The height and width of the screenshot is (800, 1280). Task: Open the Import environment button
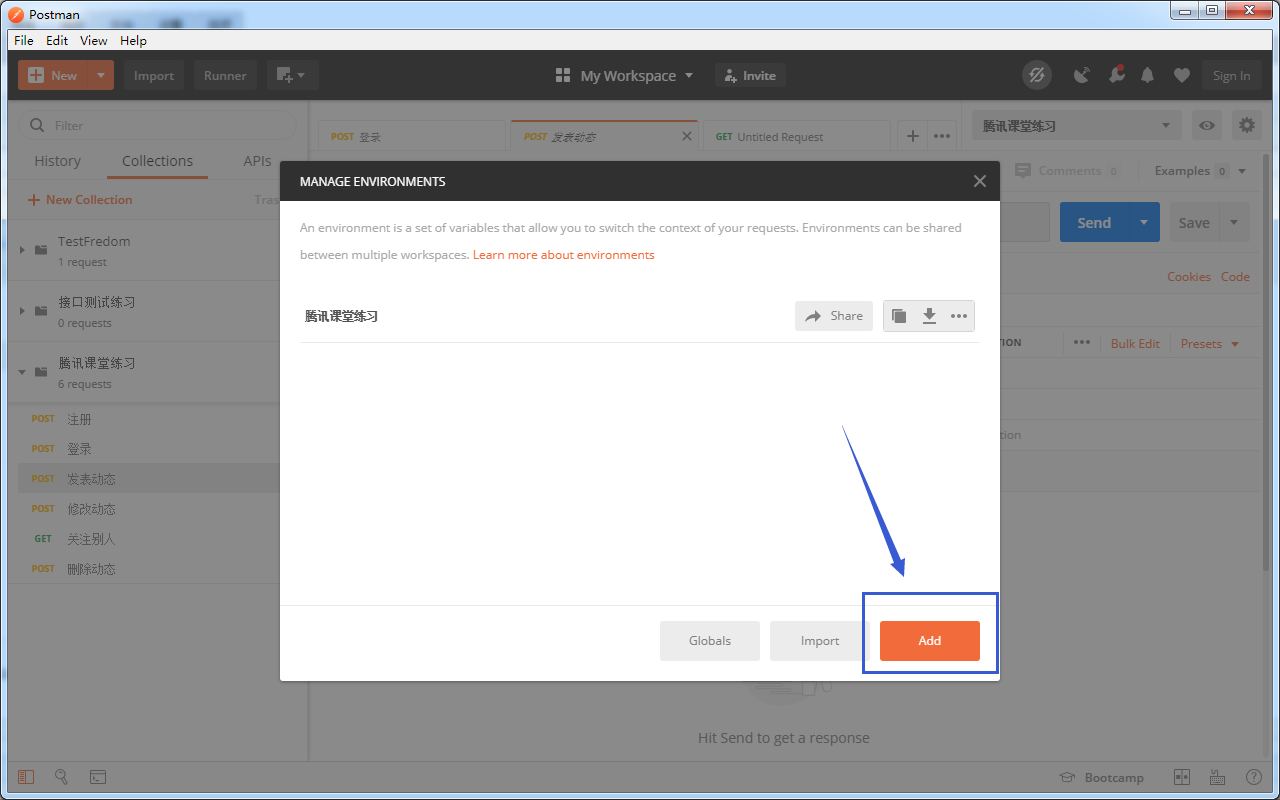(x=819, y=641)
